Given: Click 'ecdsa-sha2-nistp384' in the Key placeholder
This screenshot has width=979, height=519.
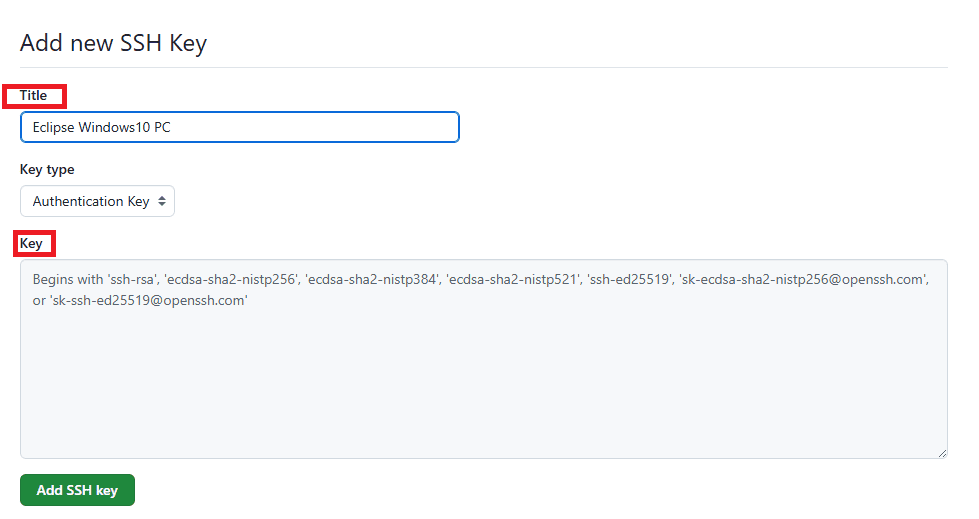Looking at the screenshot, I should point(369,280).
